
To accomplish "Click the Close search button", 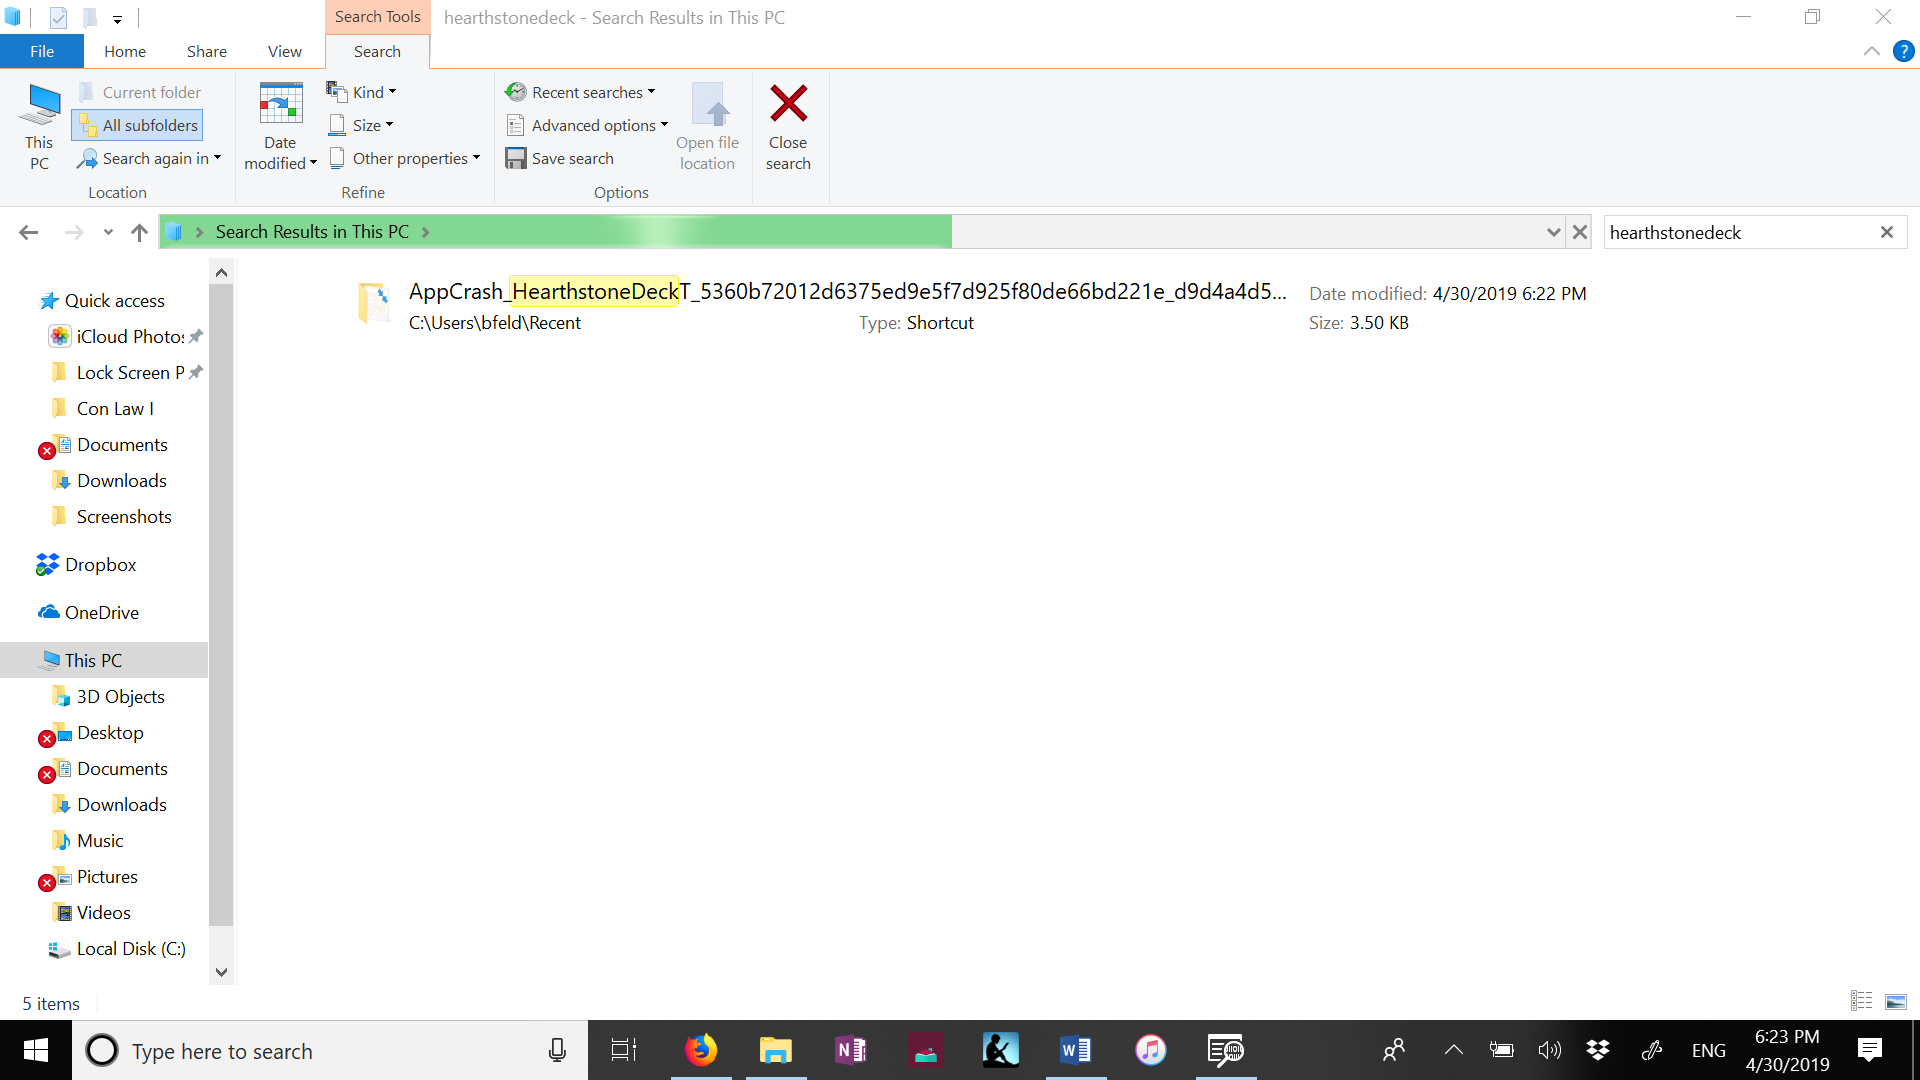I will [x=789, y=125].
